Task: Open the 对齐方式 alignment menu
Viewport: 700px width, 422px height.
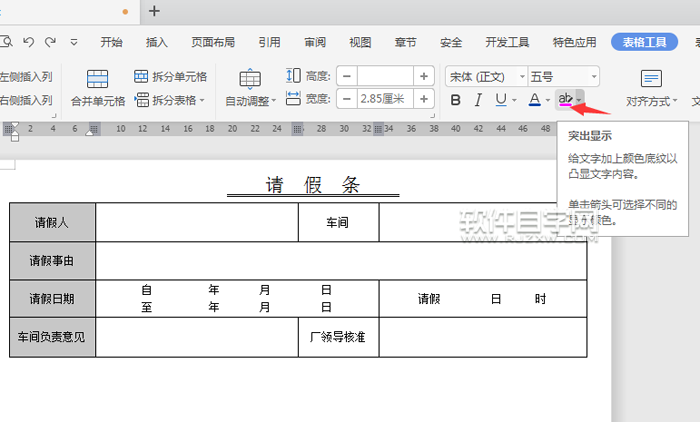Action: [x=651, y=88]
